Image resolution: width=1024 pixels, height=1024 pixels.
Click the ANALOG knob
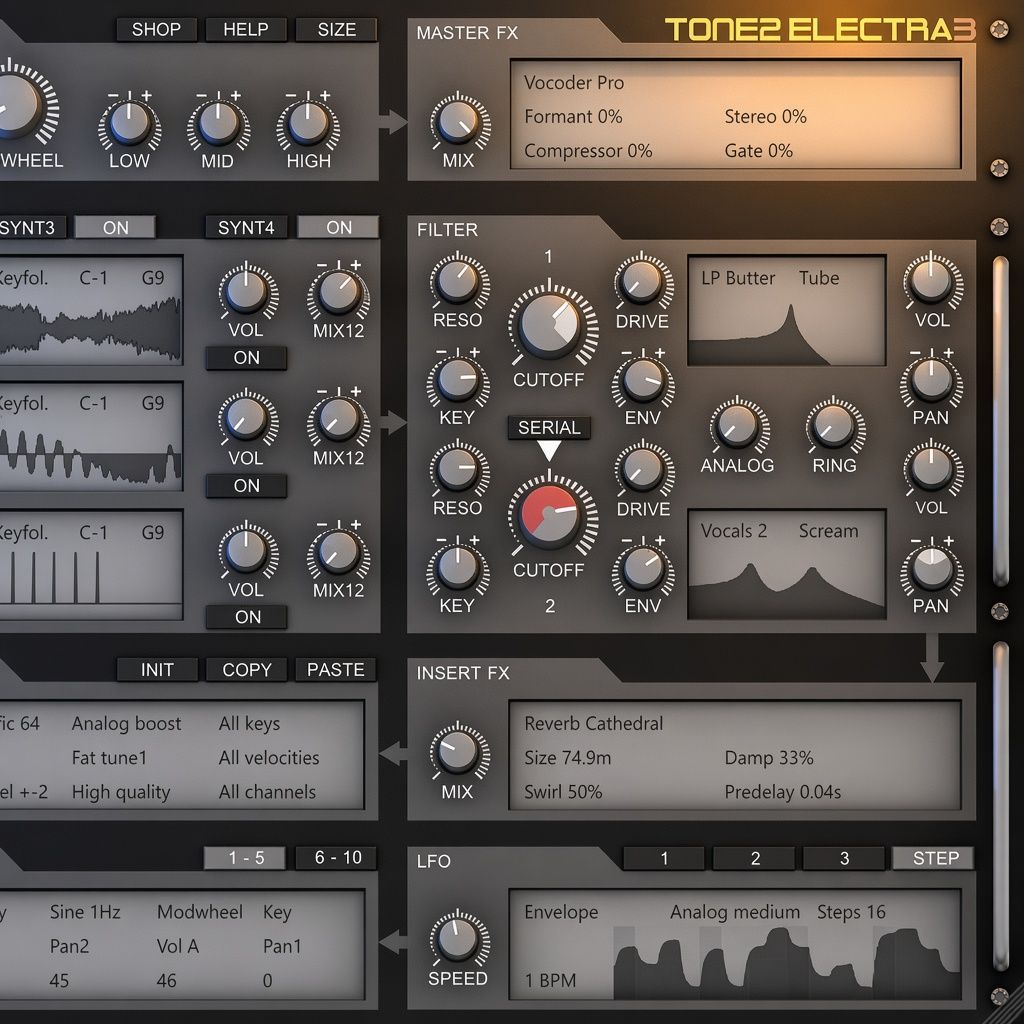tap(738, 426)
